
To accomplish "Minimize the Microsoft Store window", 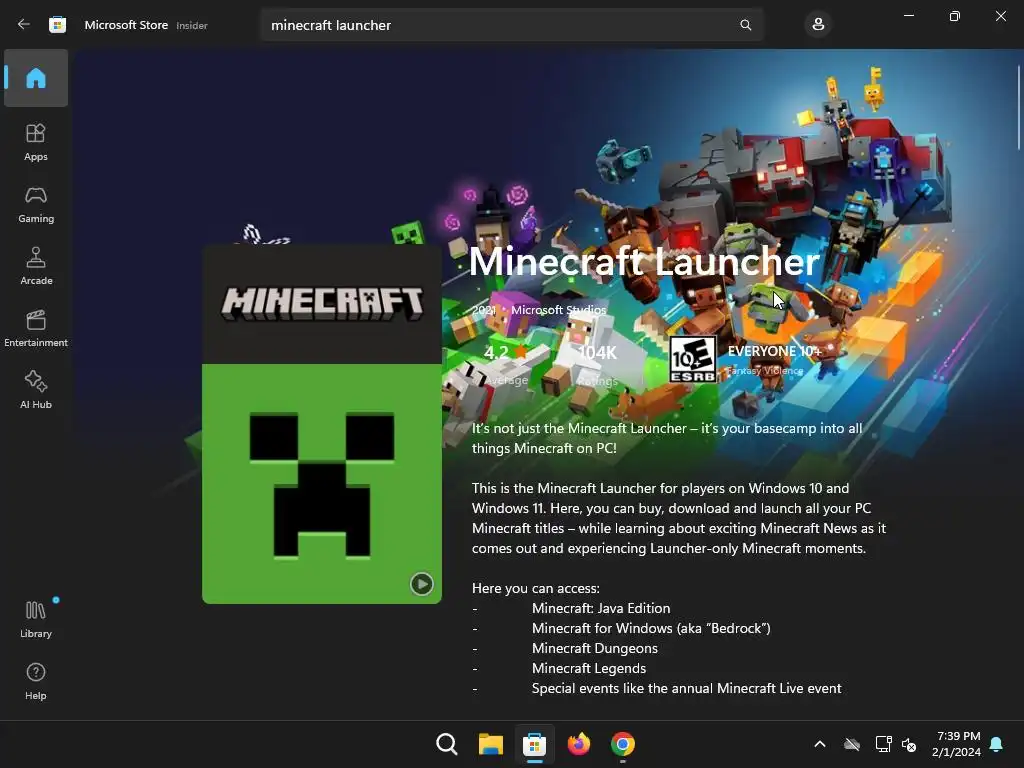I will pyautogui.click(x=909, y=16).
